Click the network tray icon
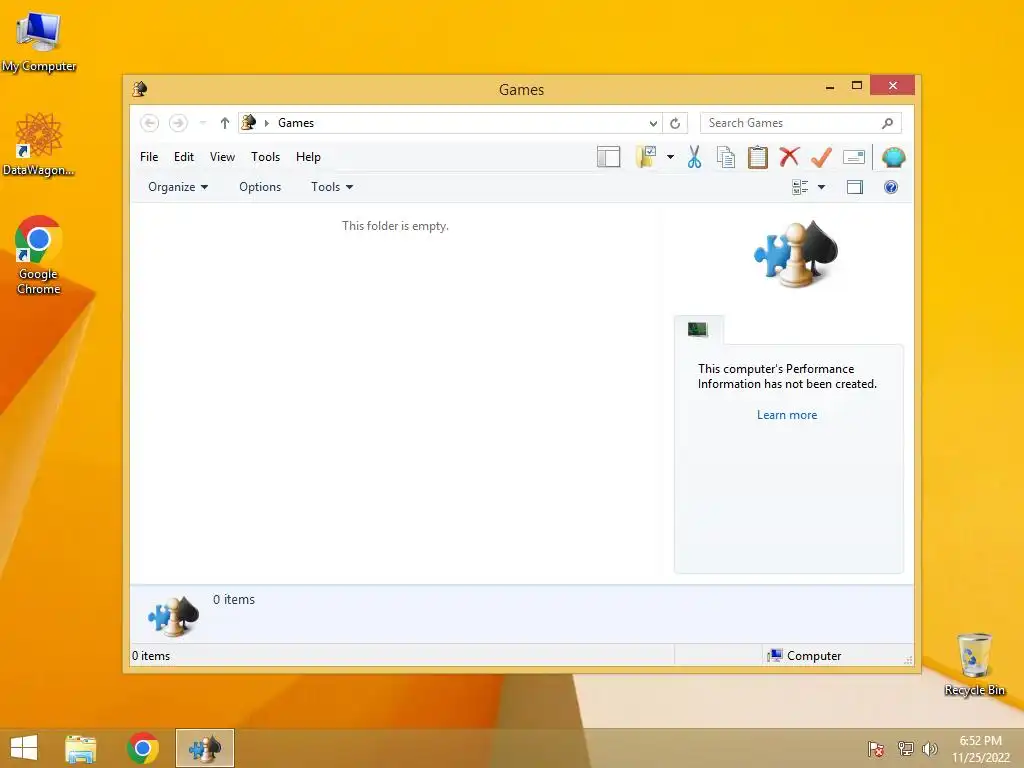The image size is (1024, 768). point(905,749)
